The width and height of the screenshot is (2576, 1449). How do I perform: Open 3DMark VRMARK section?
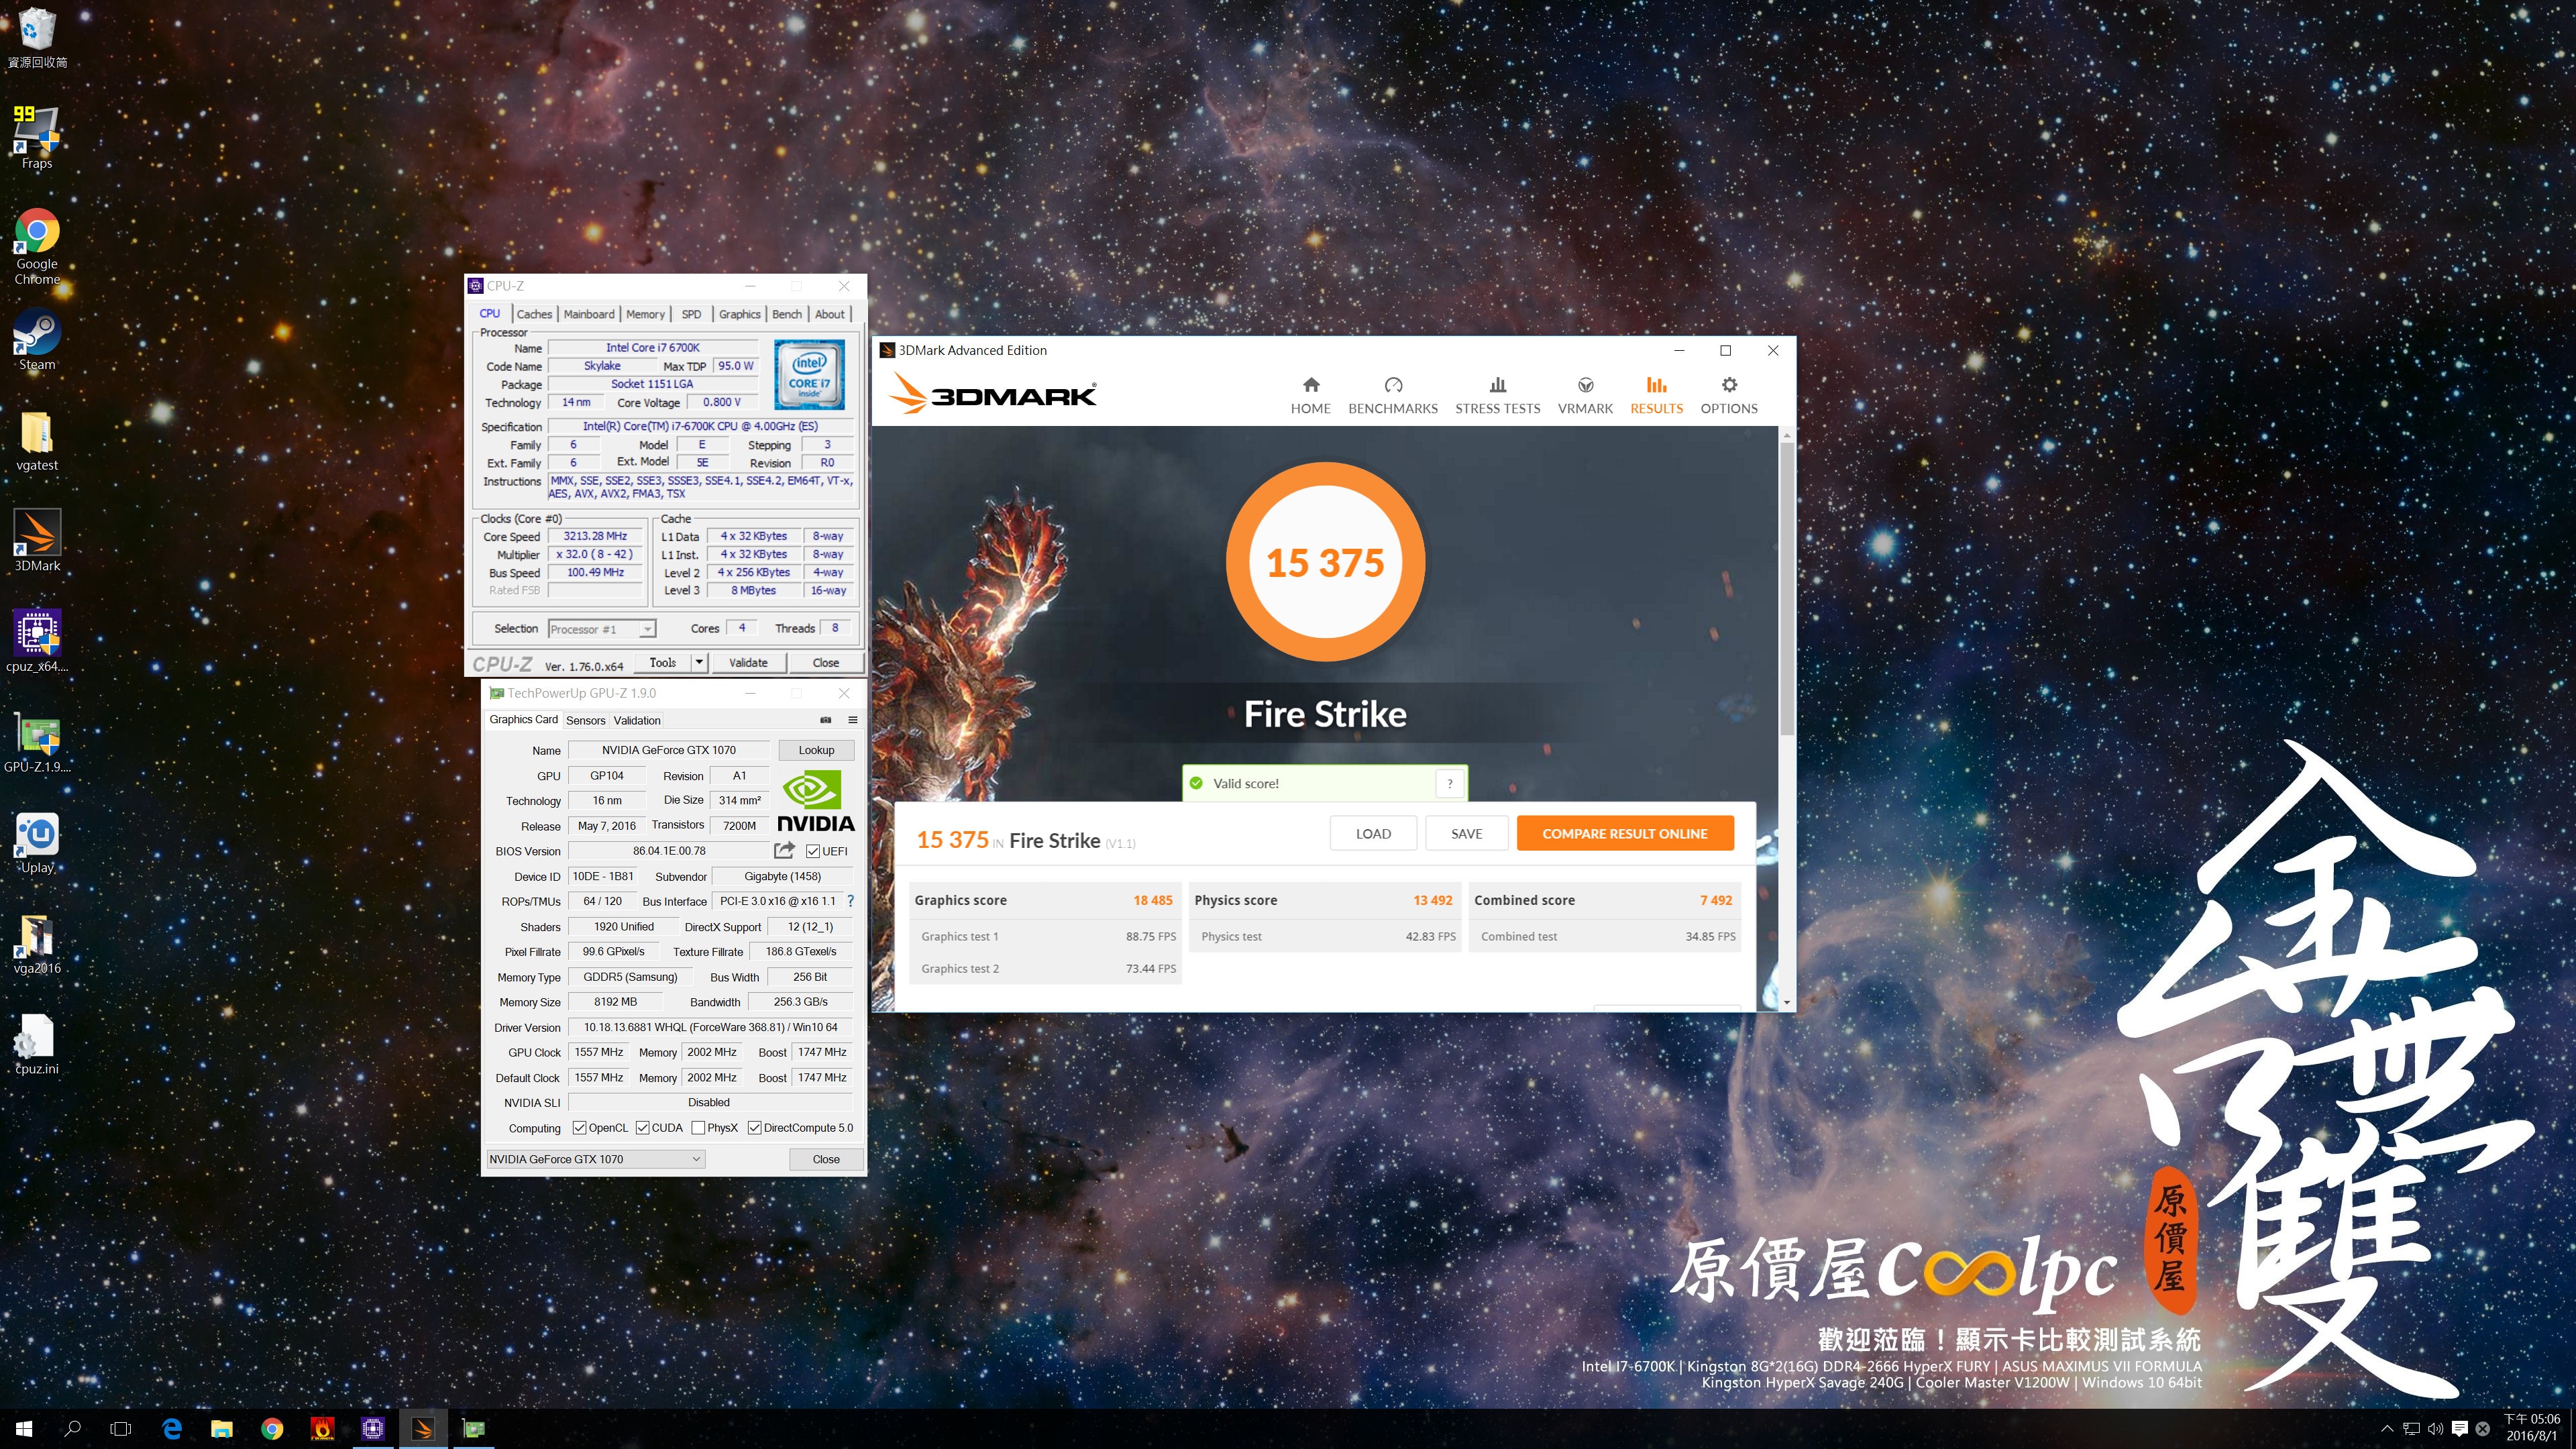[x=1585, y=396]
